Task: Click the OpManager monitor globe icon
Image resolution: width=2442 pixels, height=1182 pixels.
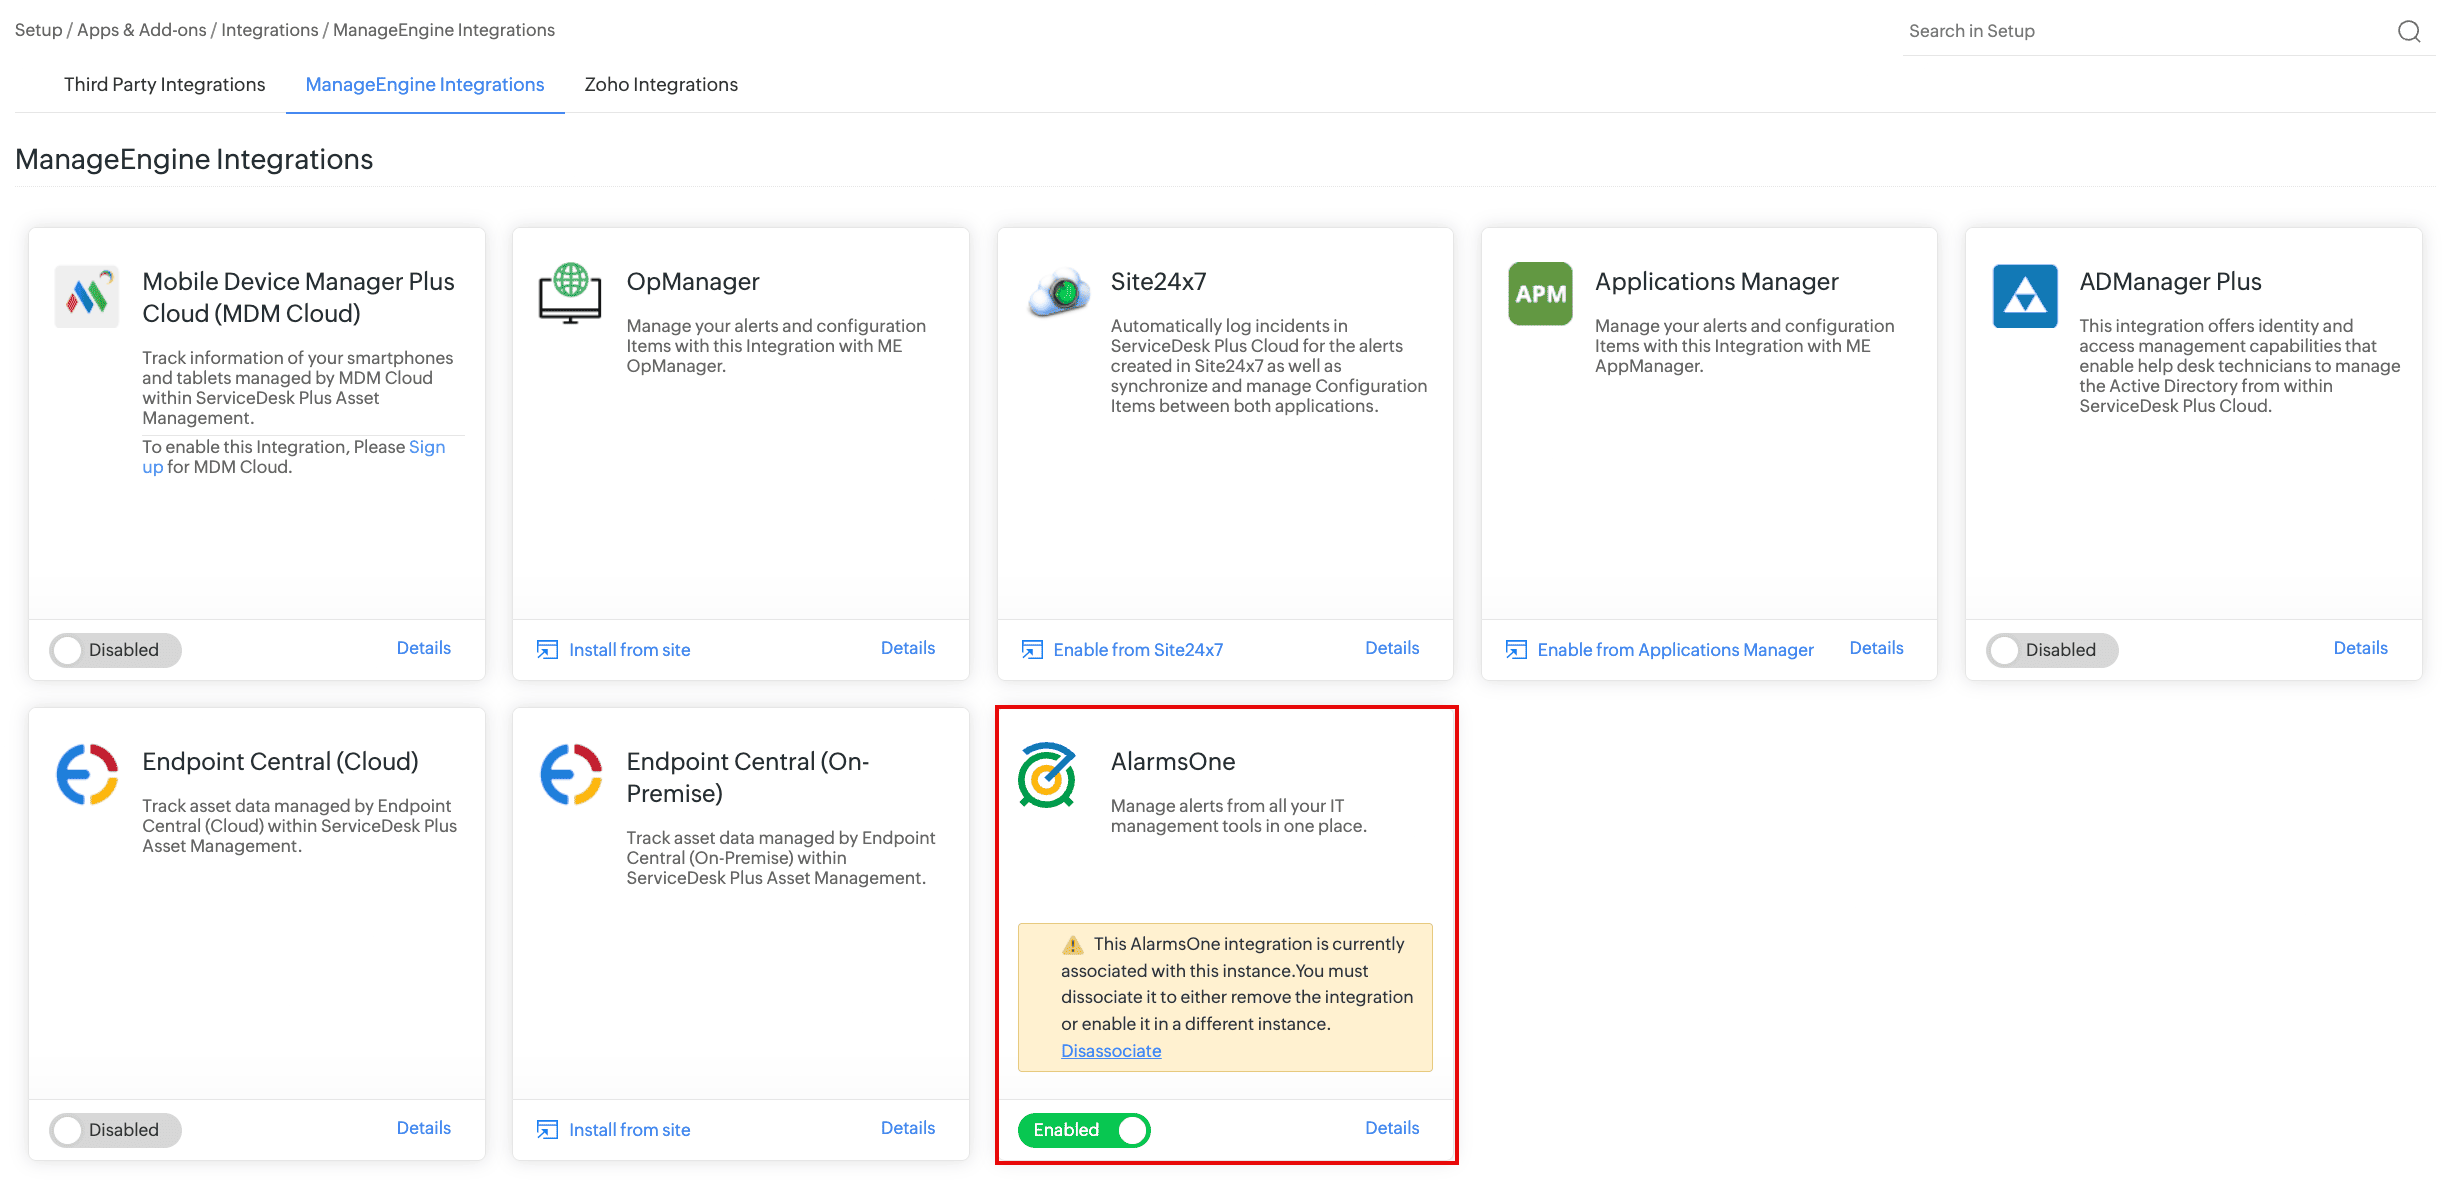Action: tap(570, 294)
